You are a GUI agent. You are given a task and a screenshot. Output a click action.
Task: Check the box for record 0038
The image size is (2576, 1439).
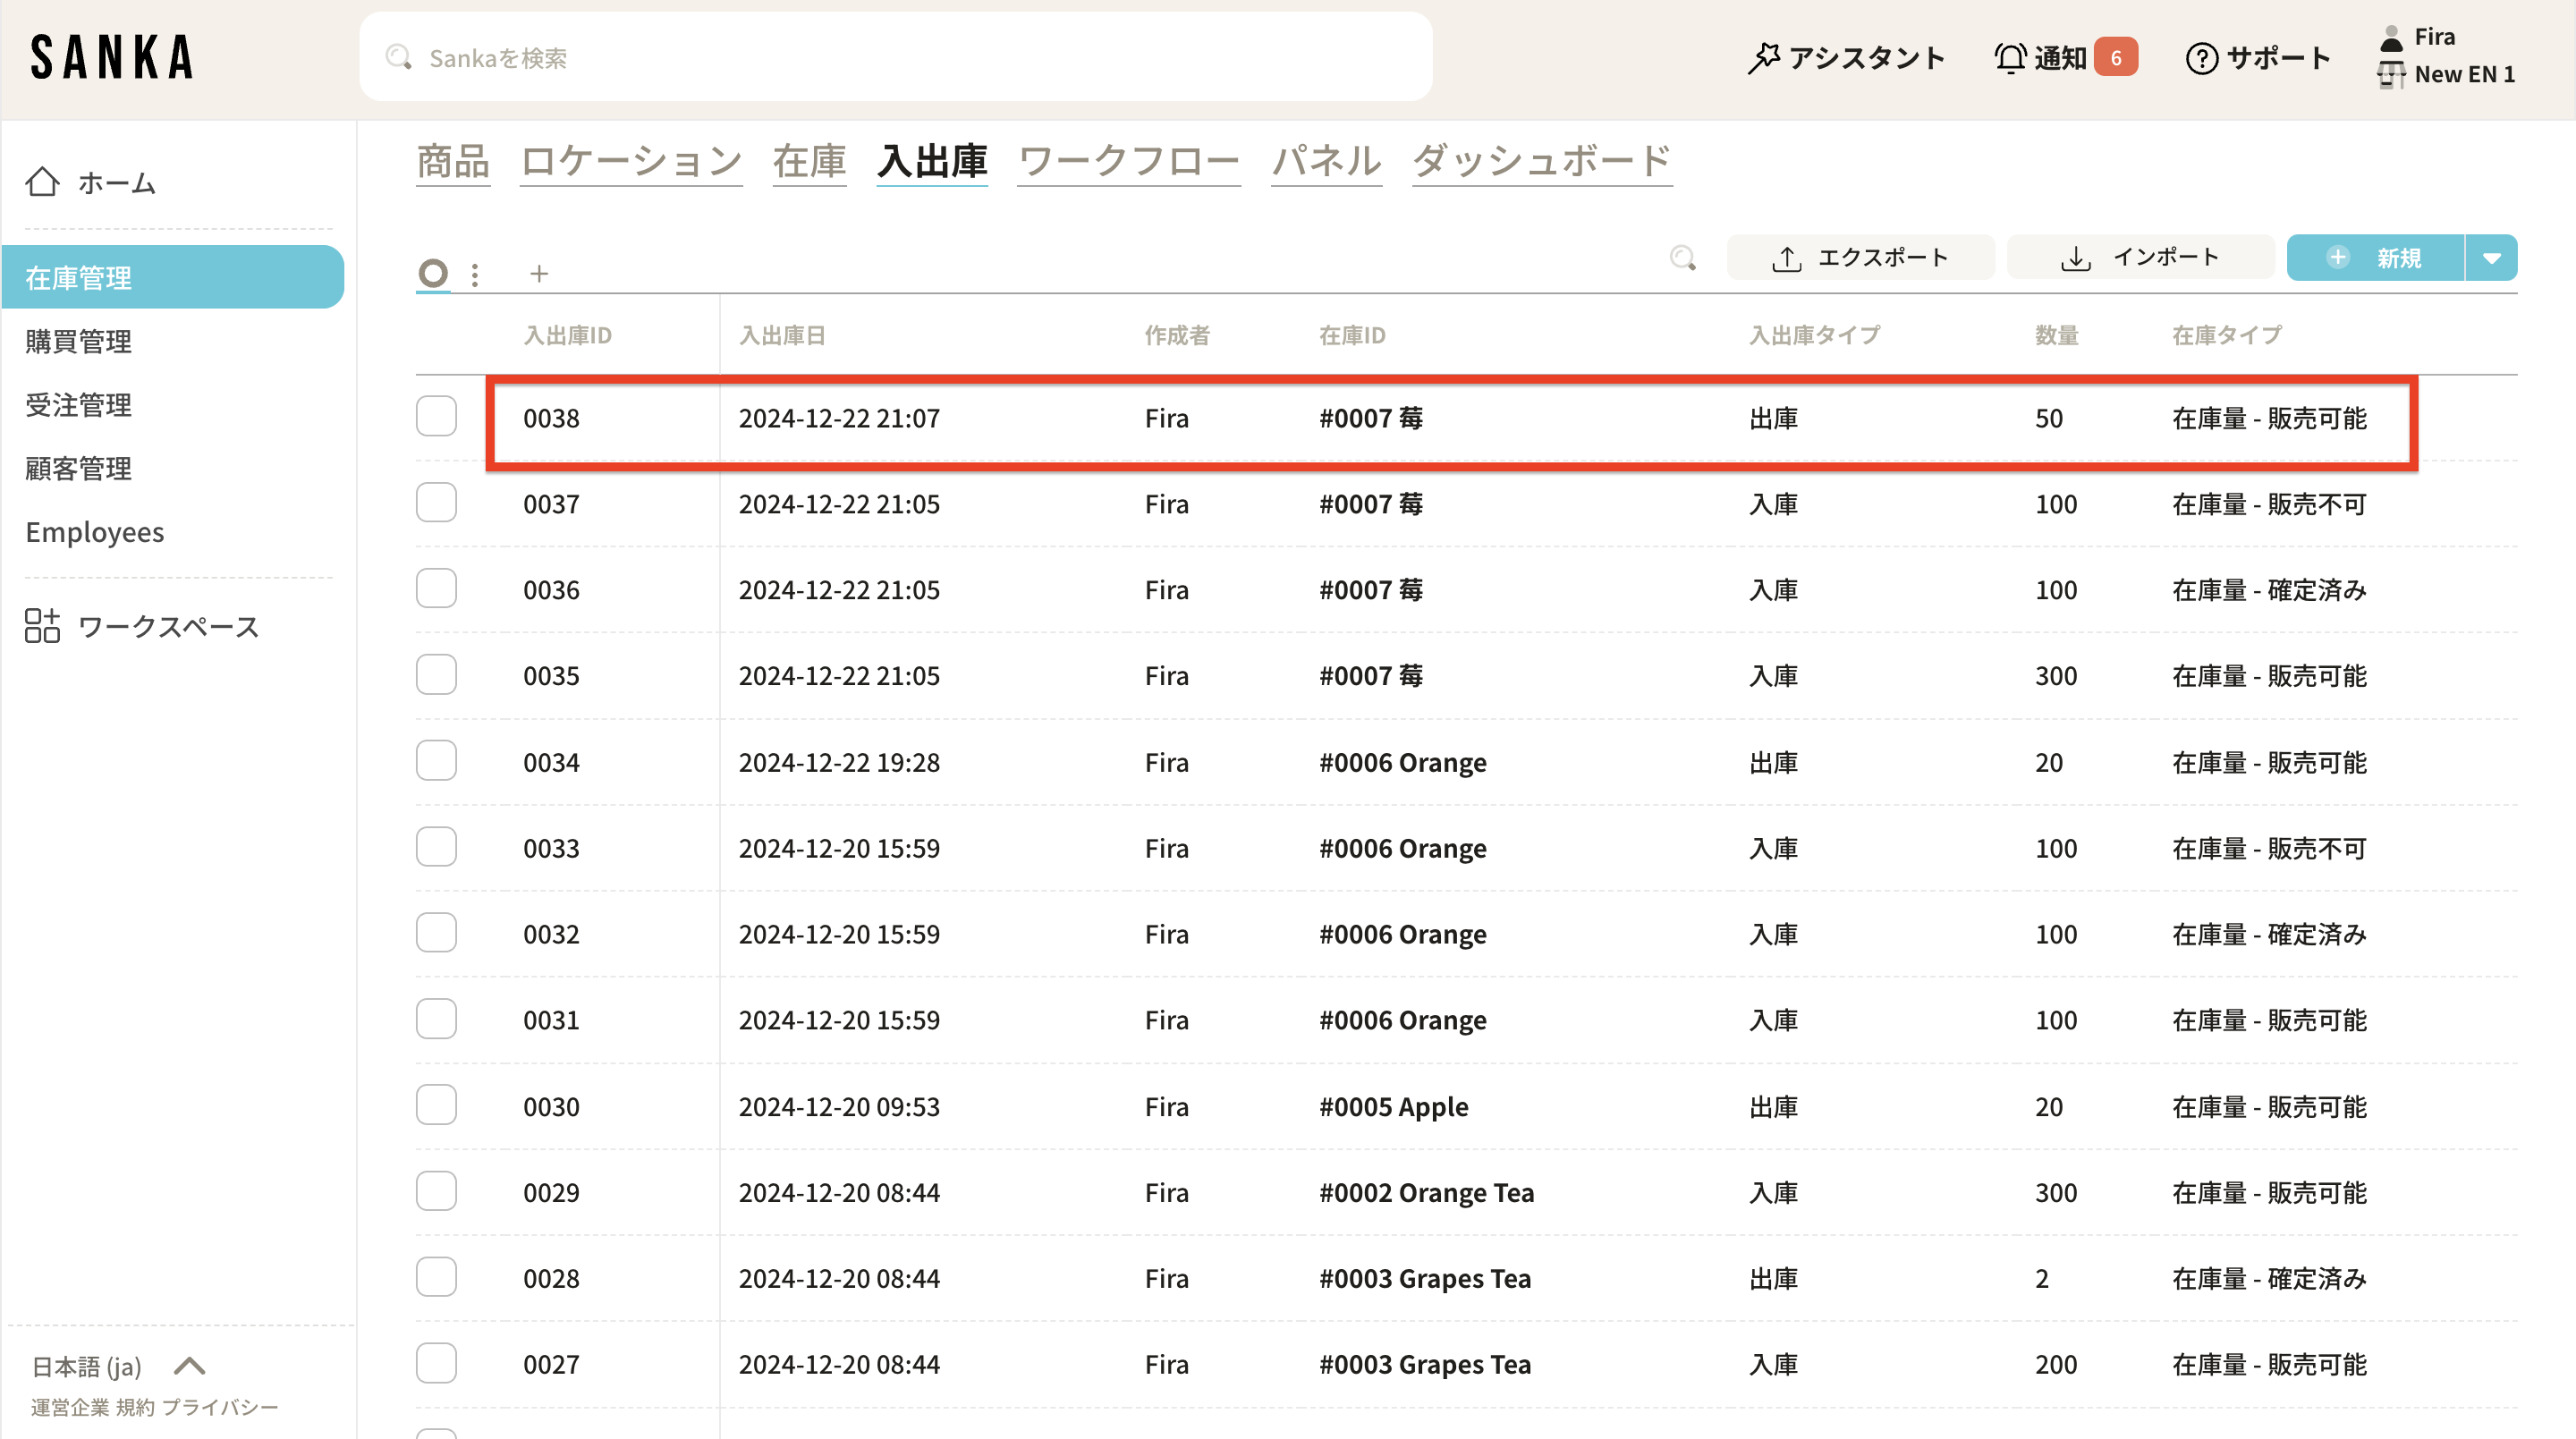tap(436, 417)
